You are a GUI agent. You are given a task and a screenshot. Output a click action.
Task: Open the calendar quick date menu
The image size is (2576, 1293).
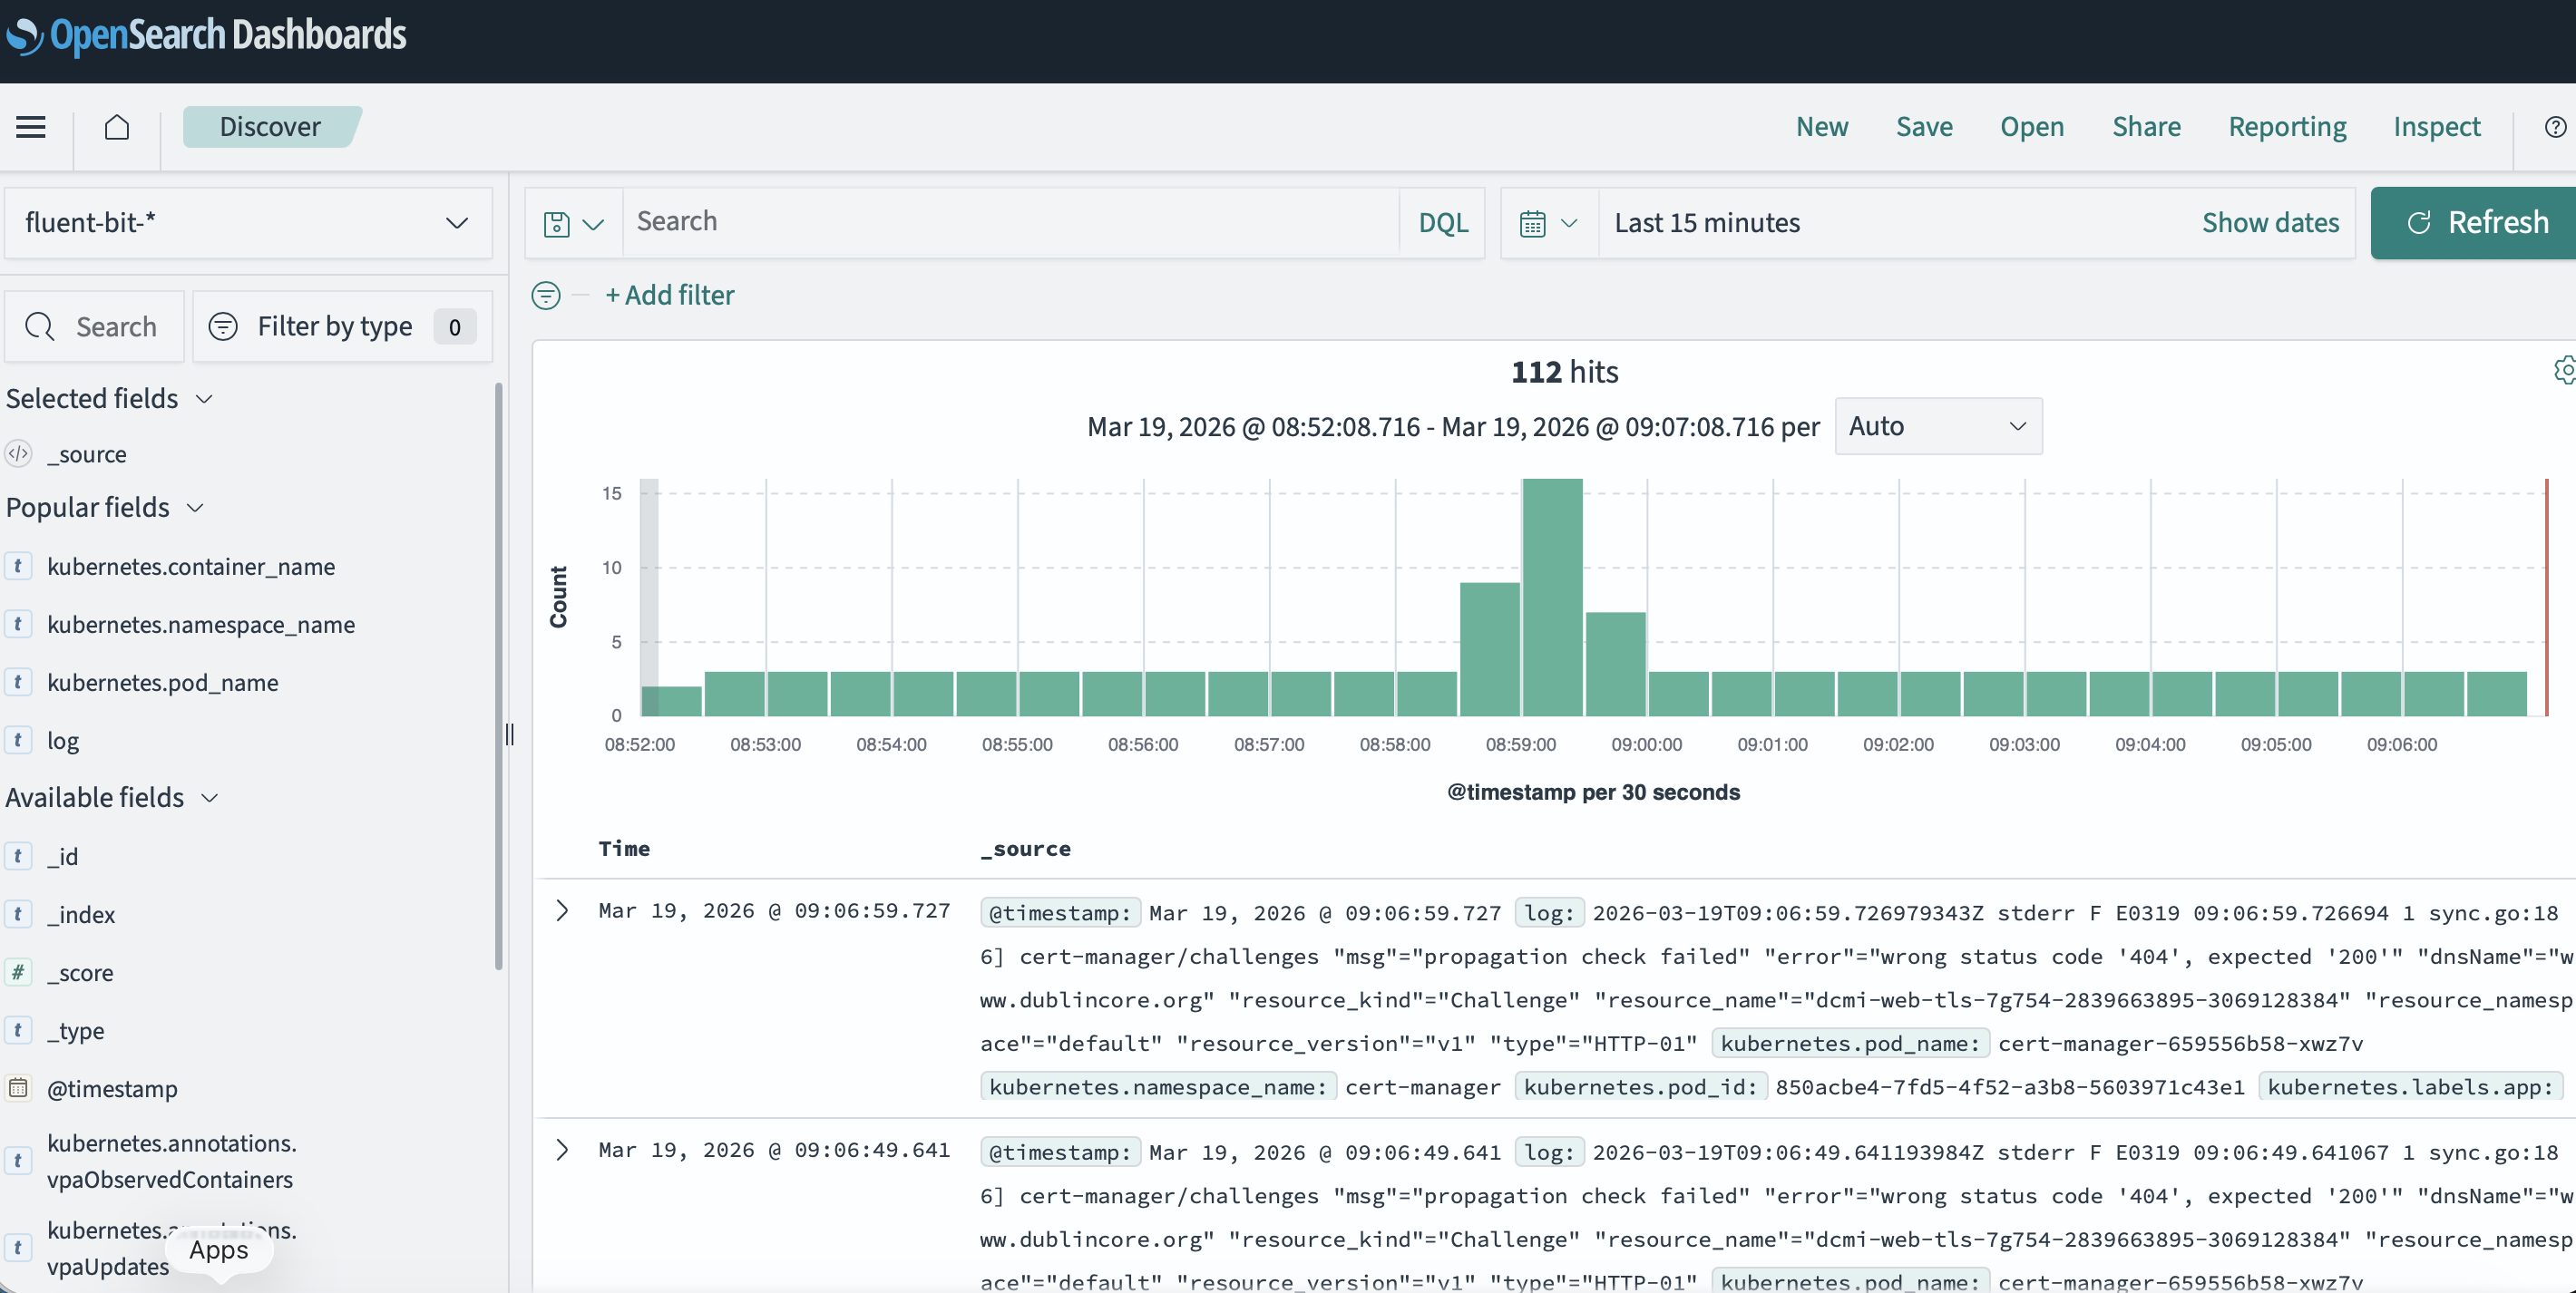tap(1549, 223)
